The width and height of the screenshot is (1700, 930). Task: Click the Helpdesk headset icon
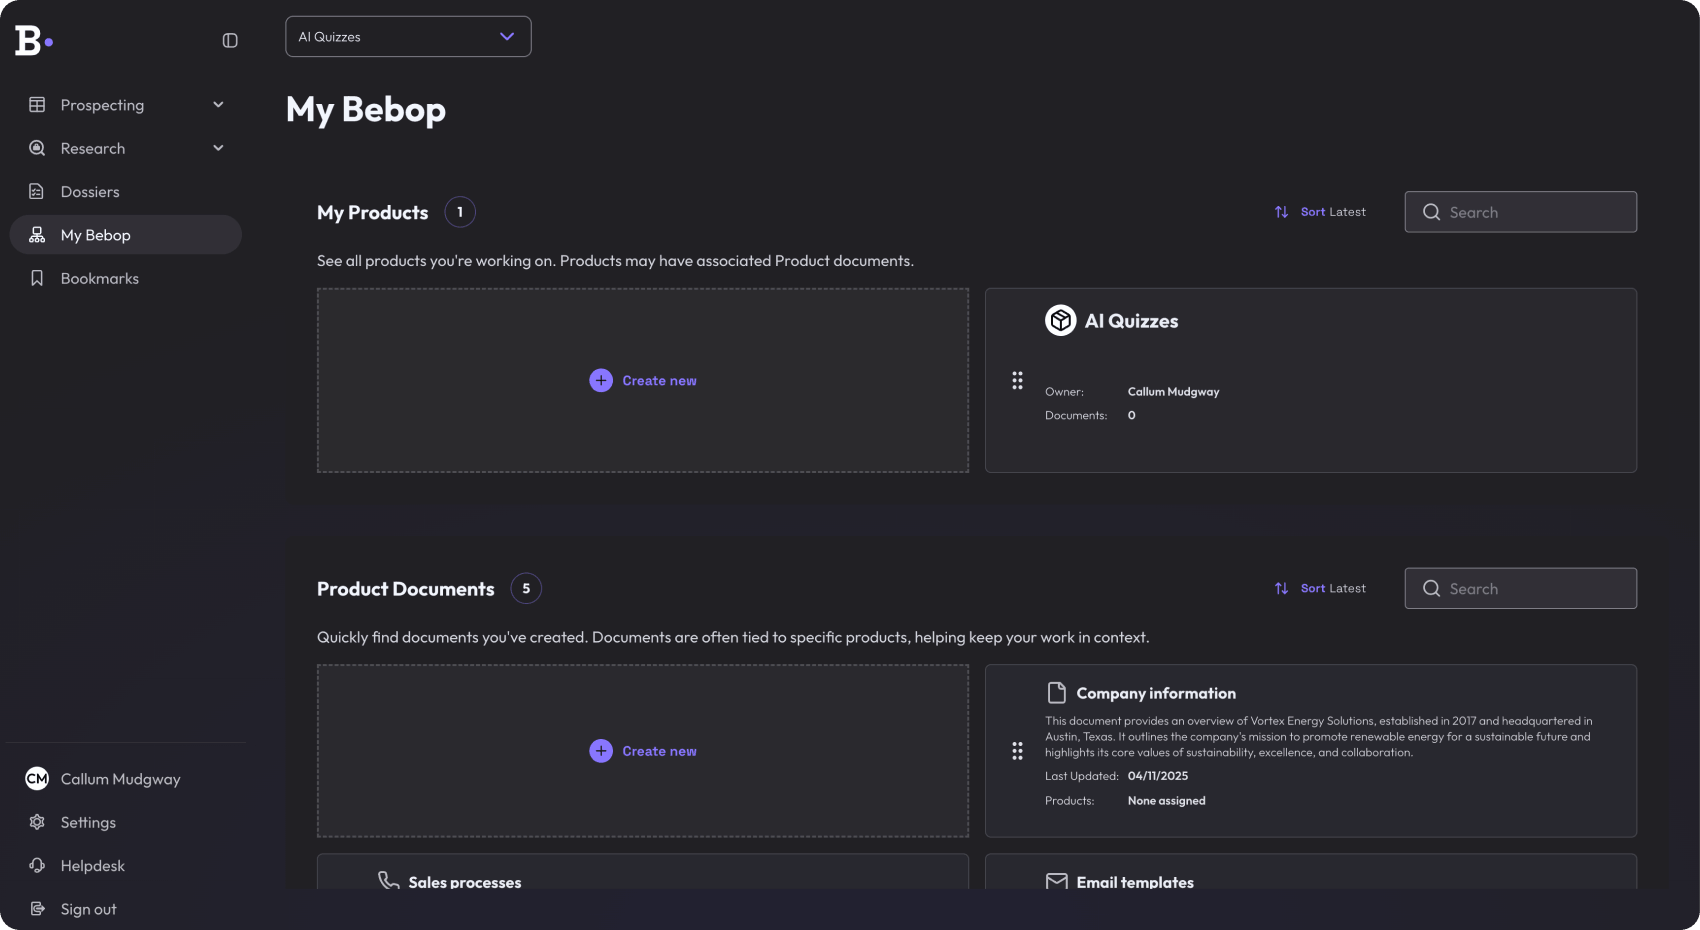pos(37,865)
